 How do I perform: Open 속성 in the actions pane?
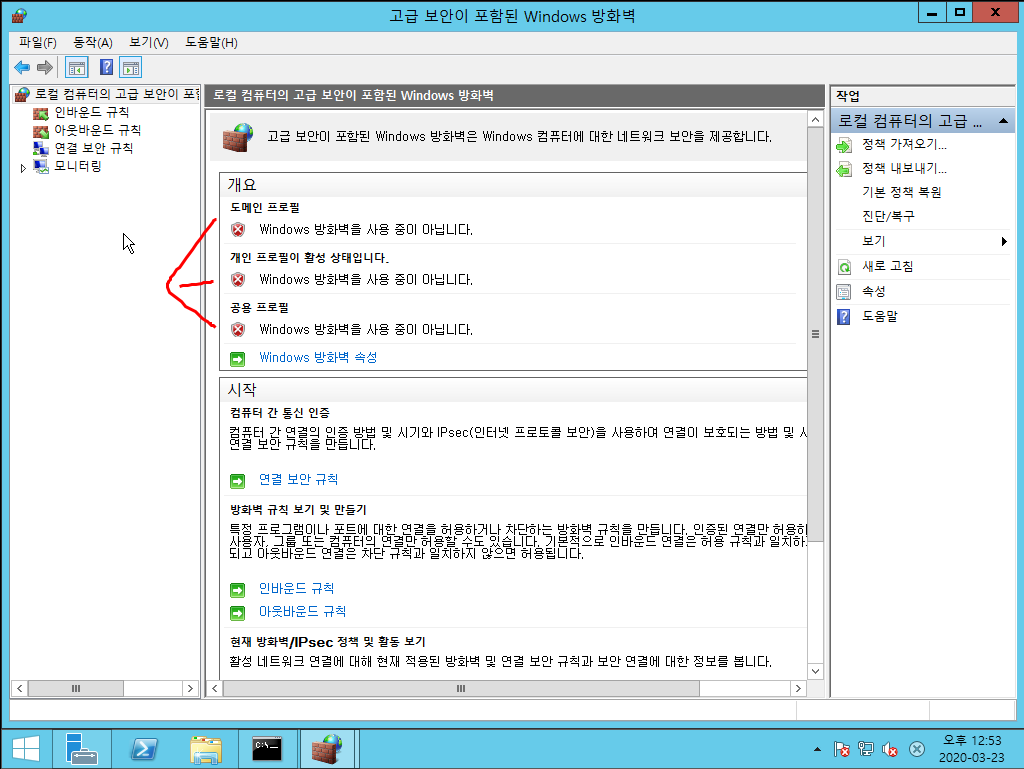(874, 291)
